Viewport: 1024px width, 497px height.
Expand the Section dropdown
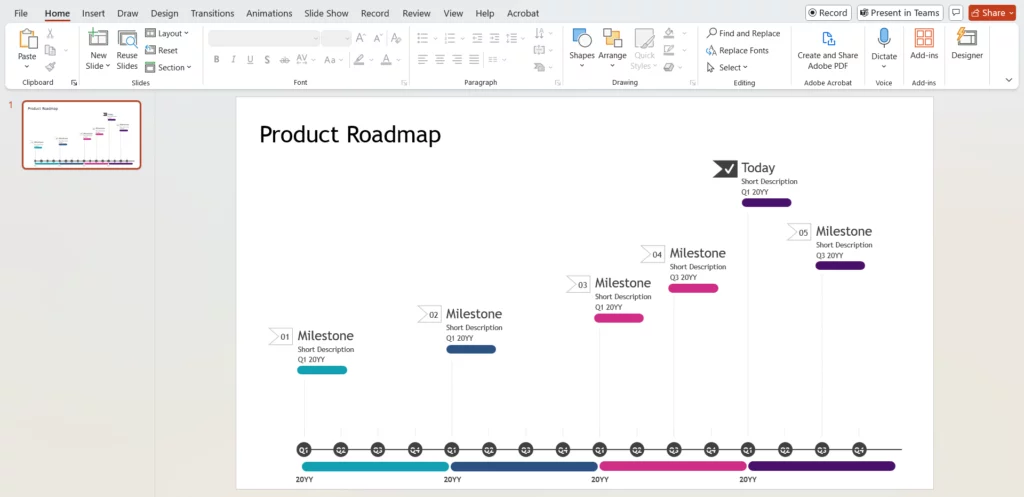coord(169,67)
